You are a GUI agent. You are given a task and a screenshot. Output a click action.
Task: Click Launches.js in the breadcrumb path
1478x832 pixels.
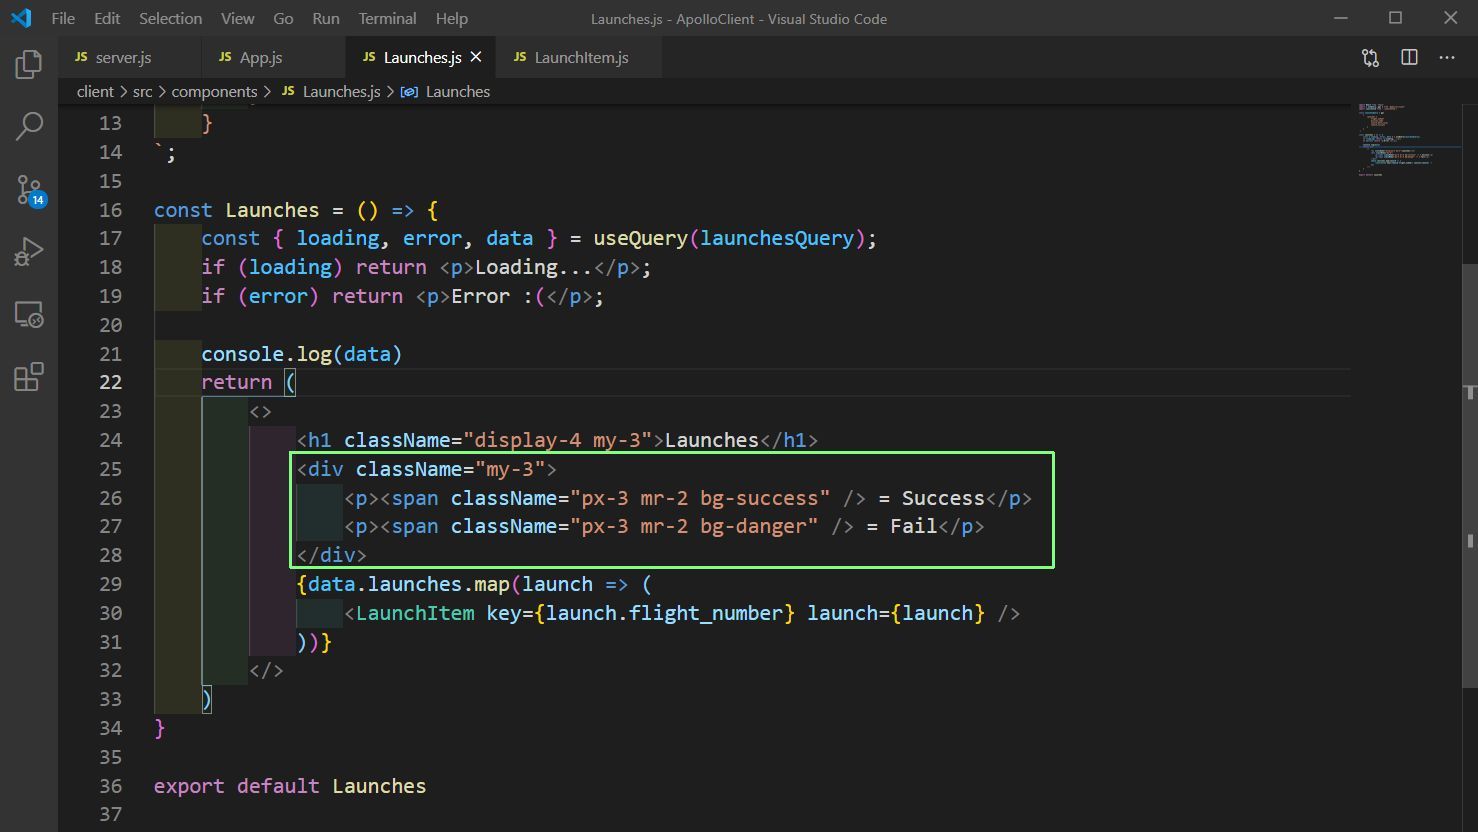(x=341, y=91)
